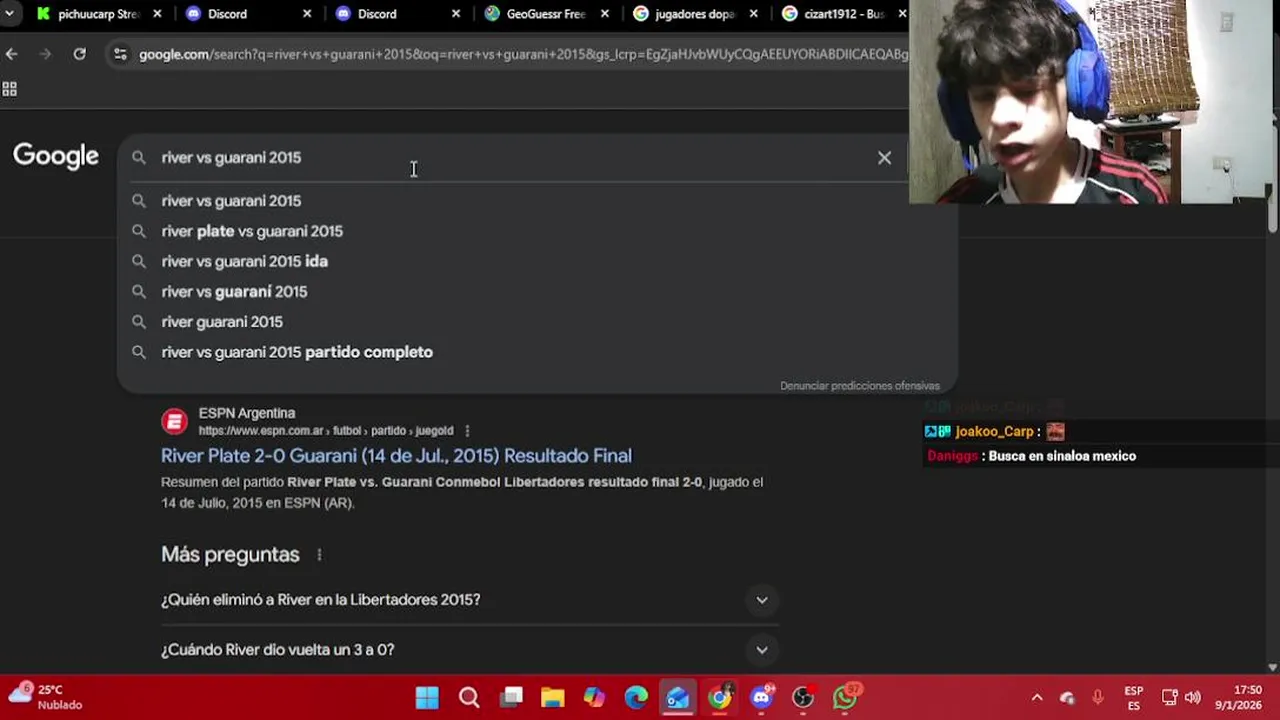Reload the Google search page

tap(79, 54)
